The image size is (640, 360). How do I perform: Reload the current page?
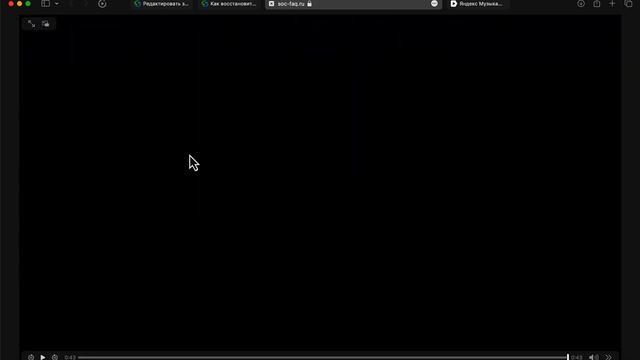(x=102, y=4)
